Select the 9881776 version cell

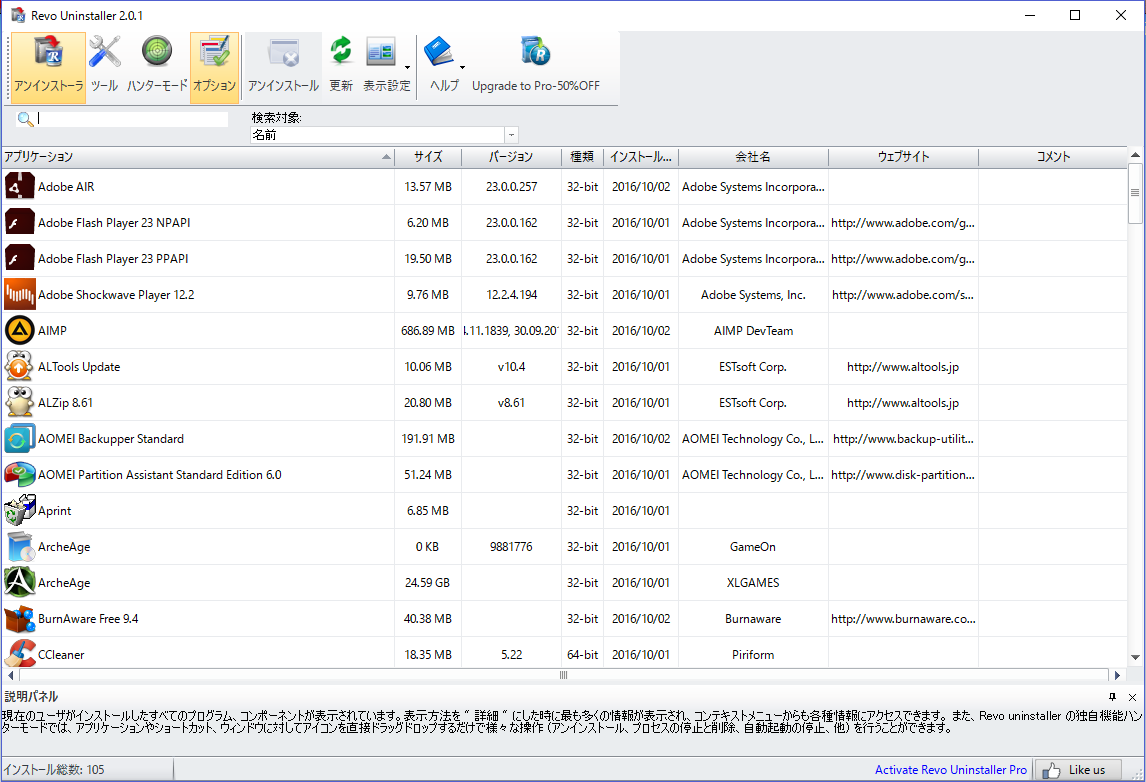click(x=511, y=547)
